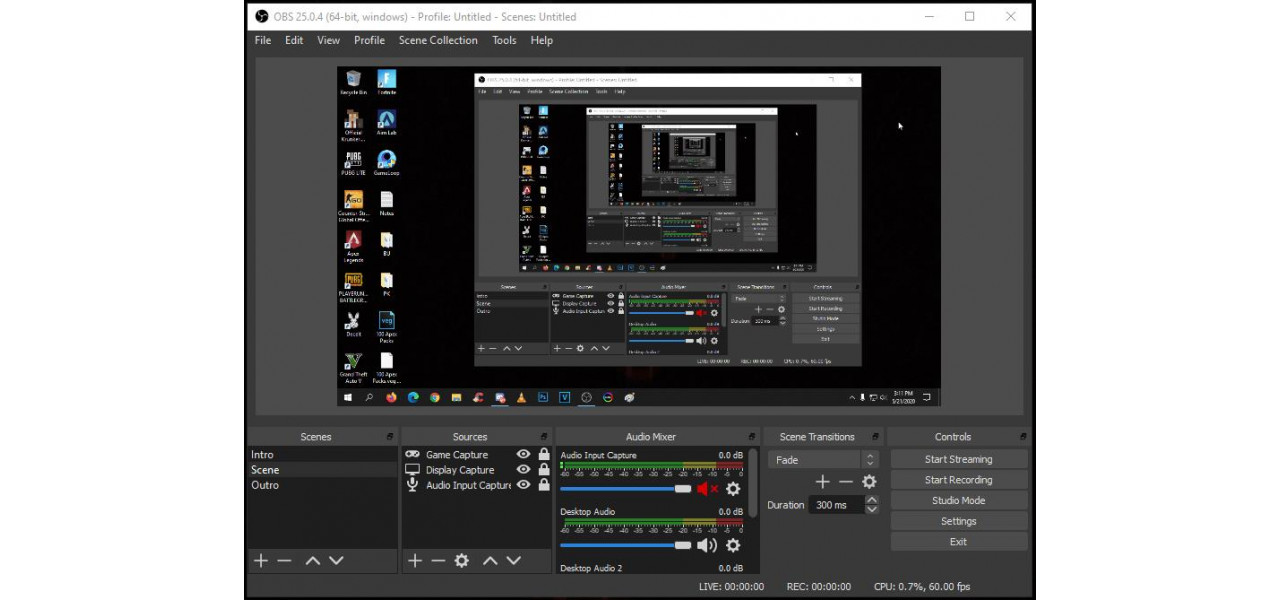Mute Desktop Audio speaker icon

[x=707, y=545]
